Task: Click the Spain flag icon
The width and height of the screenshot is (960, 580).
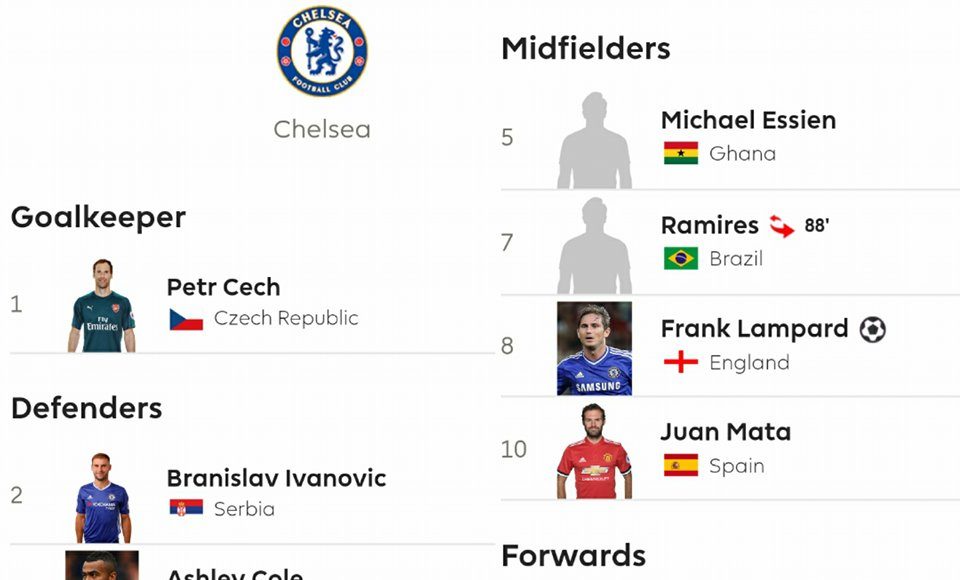Action: click(x=681, y=465)
